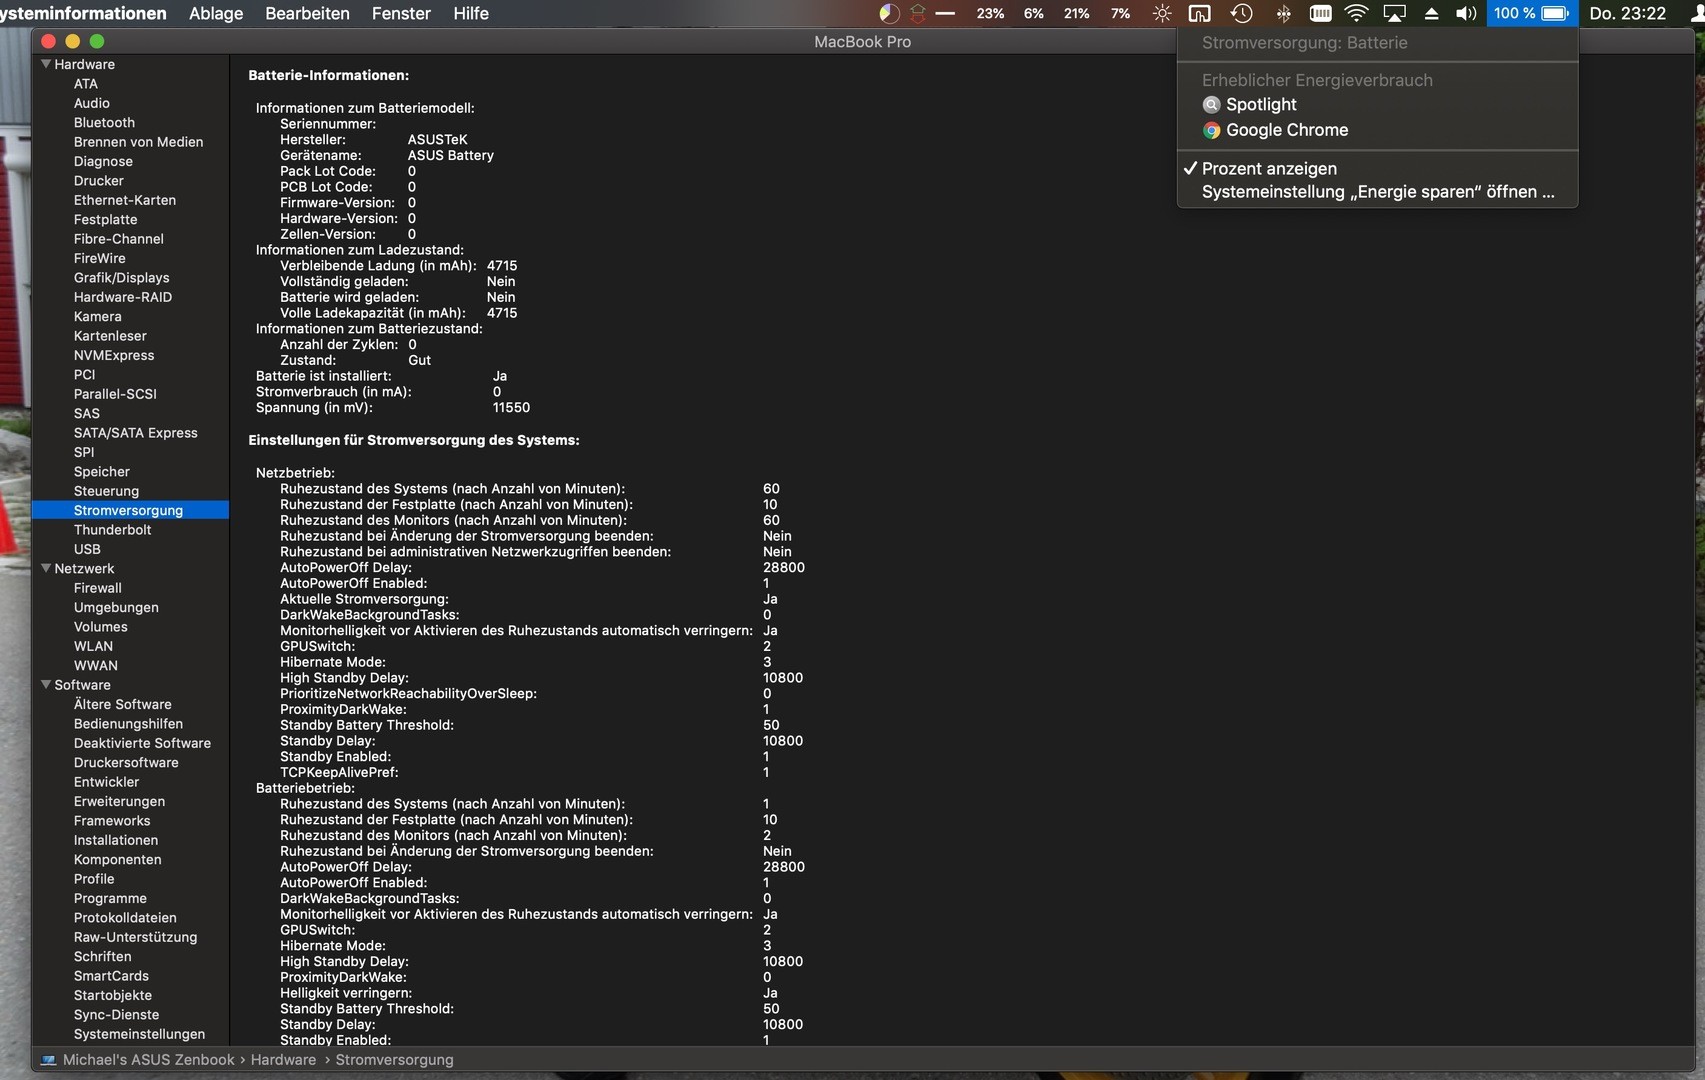Select Firewall under Netzwerk
The width and height of the screenshot is (1705, 1080).
click(97, 588)
